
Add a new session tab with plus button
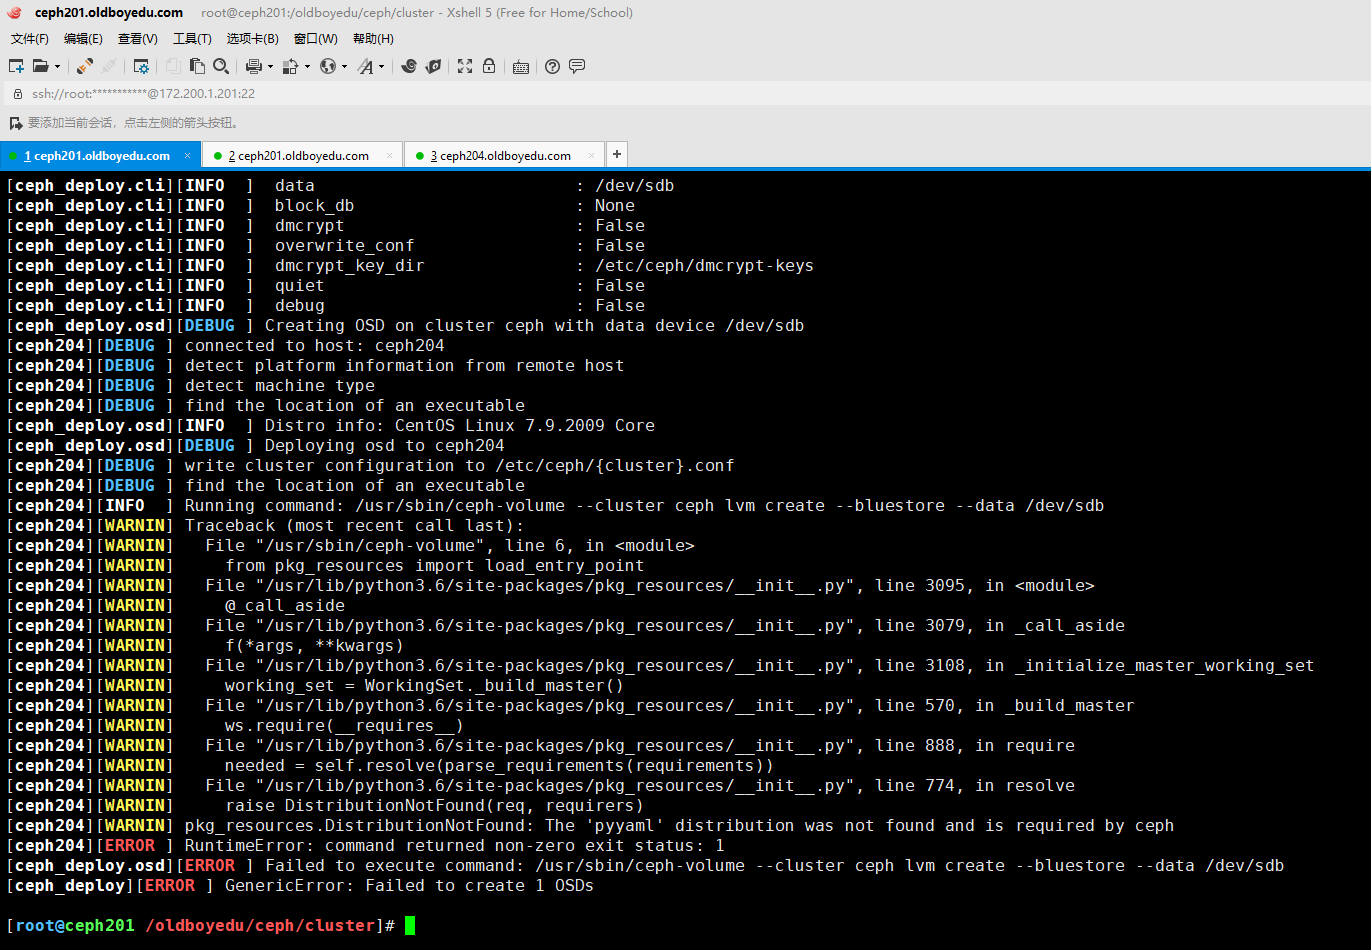click(617, 155)
